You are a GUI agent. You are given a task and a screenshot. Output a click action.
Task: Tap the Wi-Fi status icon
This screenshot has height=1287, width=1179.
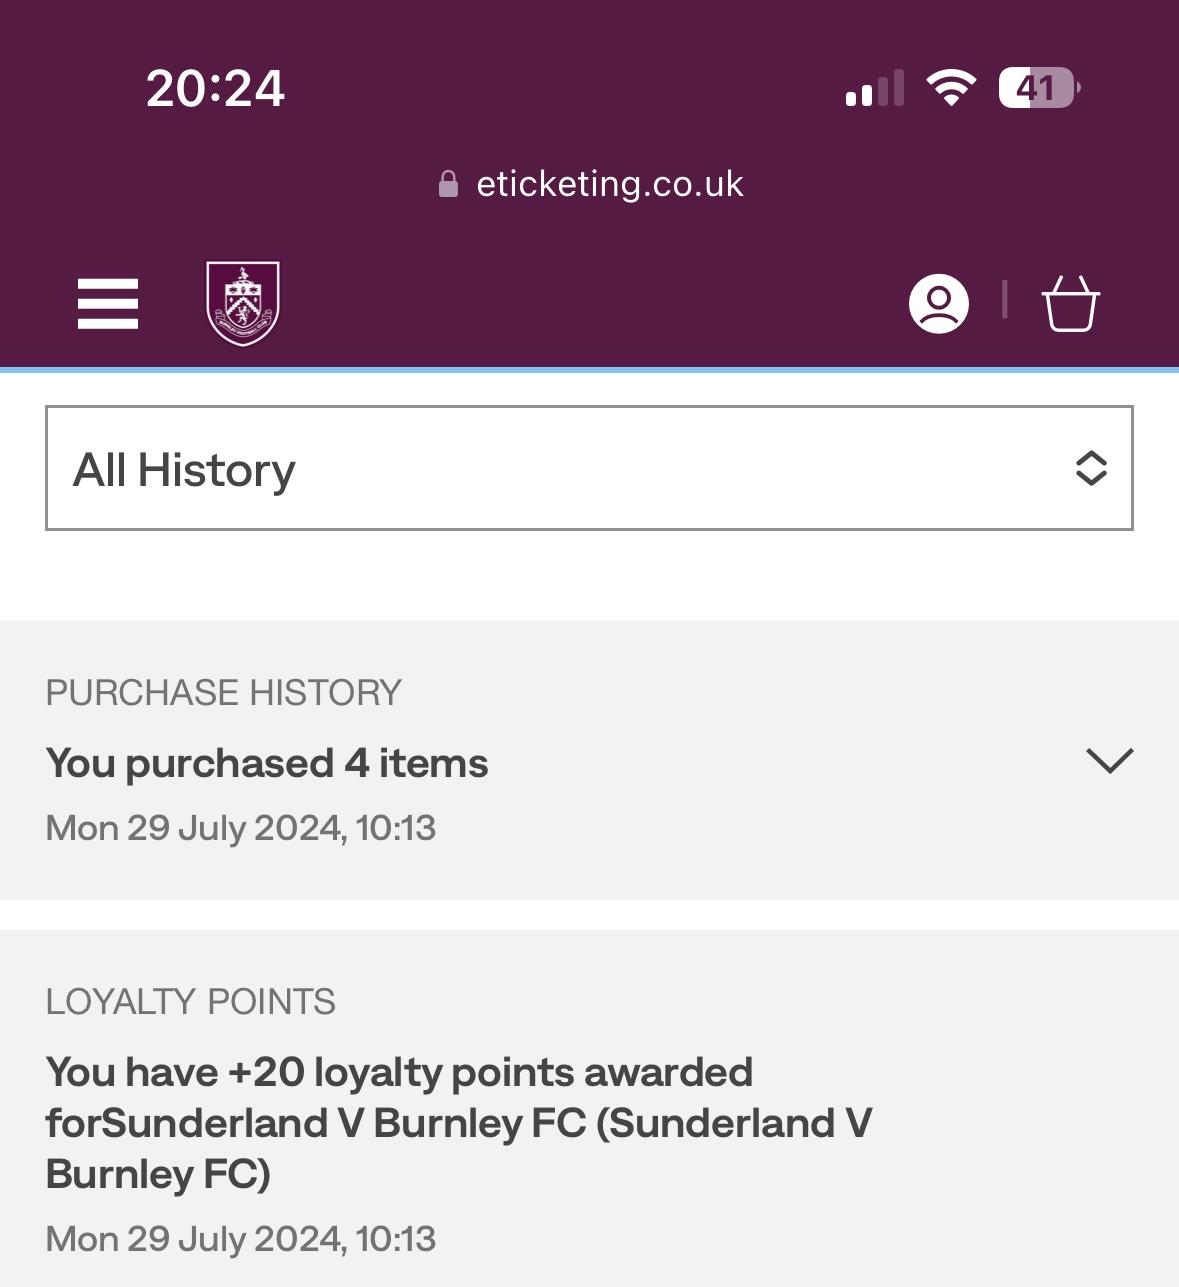(951, 88)
